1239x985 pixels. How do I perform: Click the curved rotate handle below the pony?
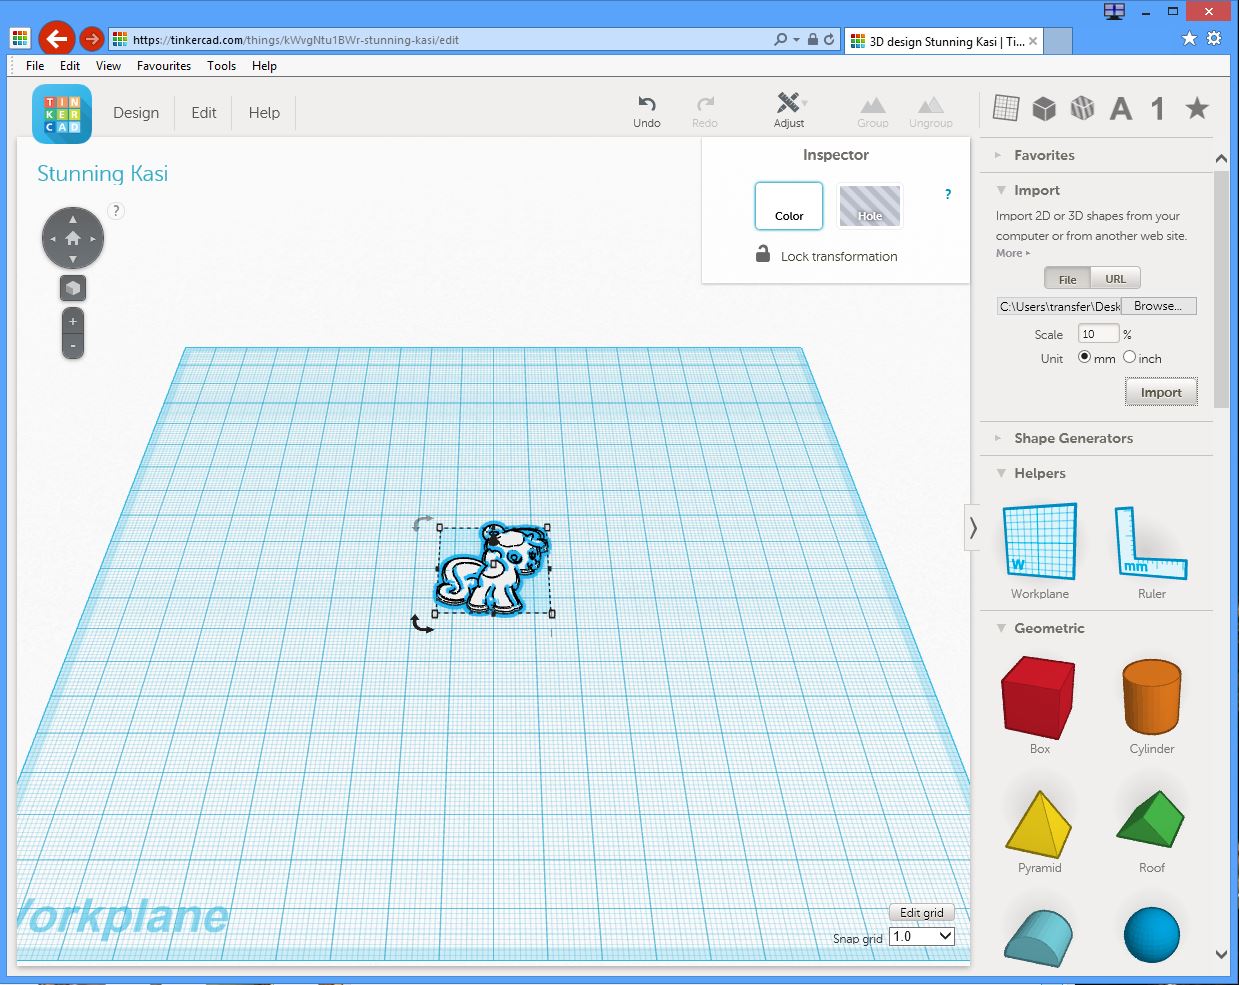[x=422, y=624]
